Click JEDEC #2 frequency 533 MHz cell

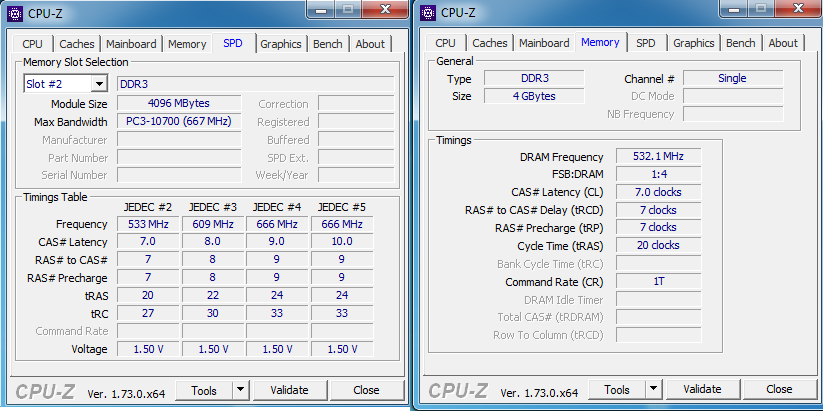[148, 224]
